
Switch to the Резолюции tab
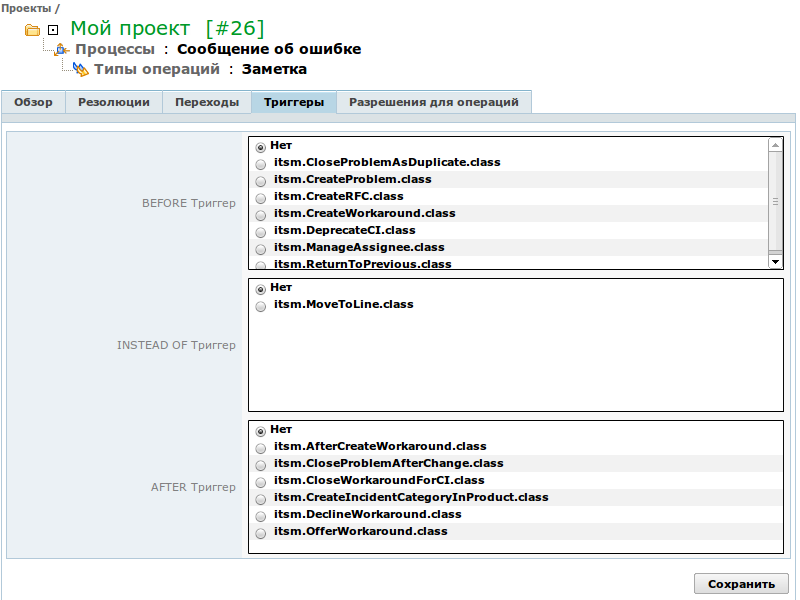[114, 102]
